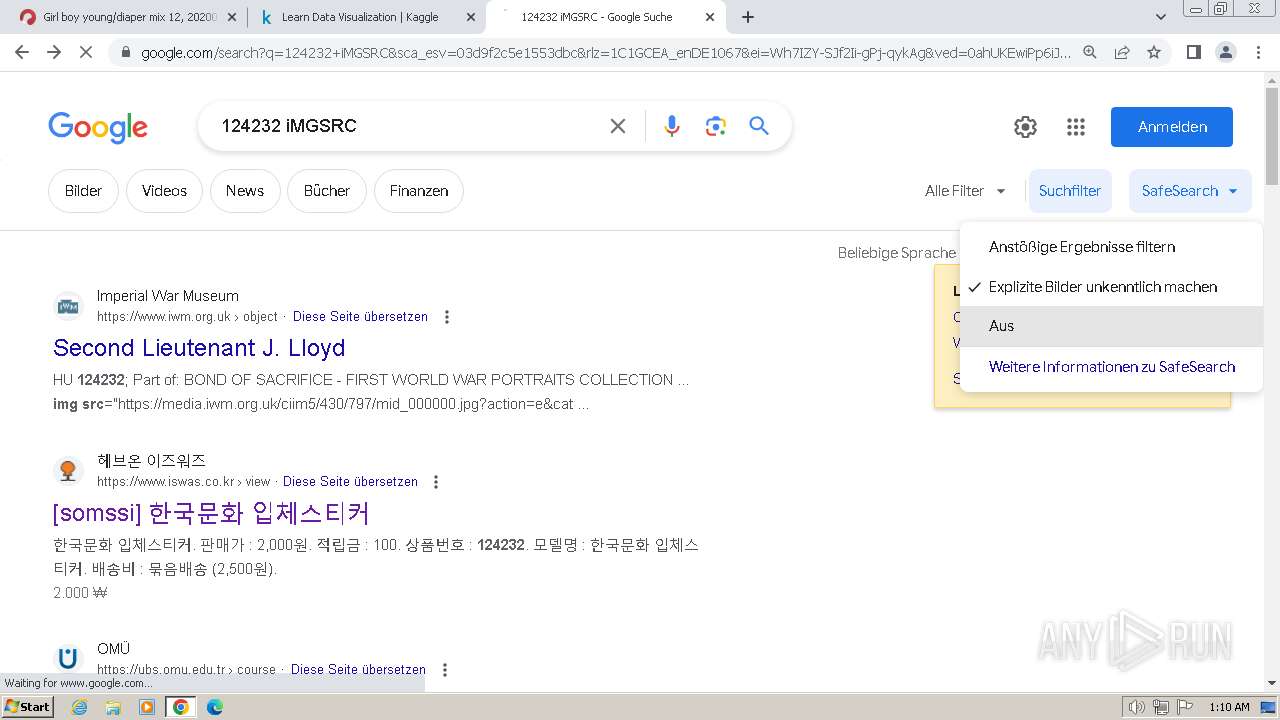Screen dimensions: 1280x720
Task: Expand the SafeSearch dropdown
Action: 1190,191
